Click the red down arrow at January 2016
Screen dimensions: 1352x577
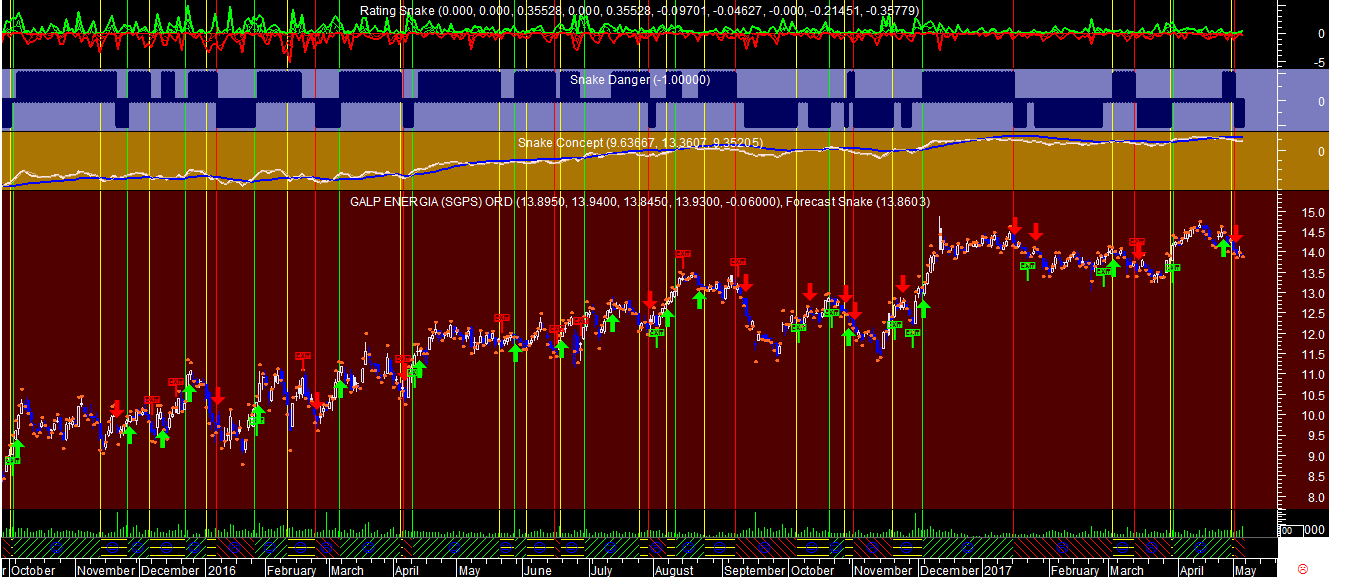pyautogui.click(x=218, y=396)
